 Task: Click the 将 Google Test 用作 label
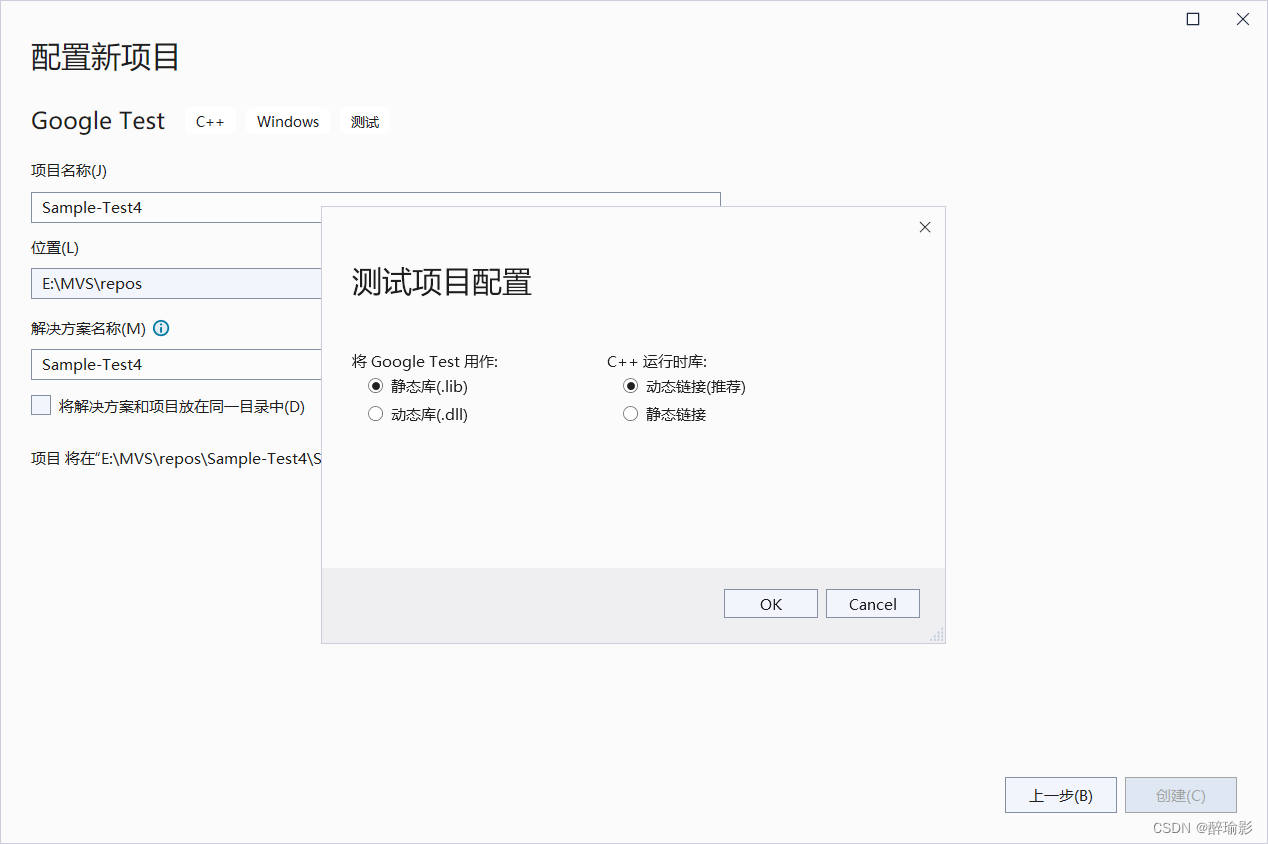click(425, 361)
